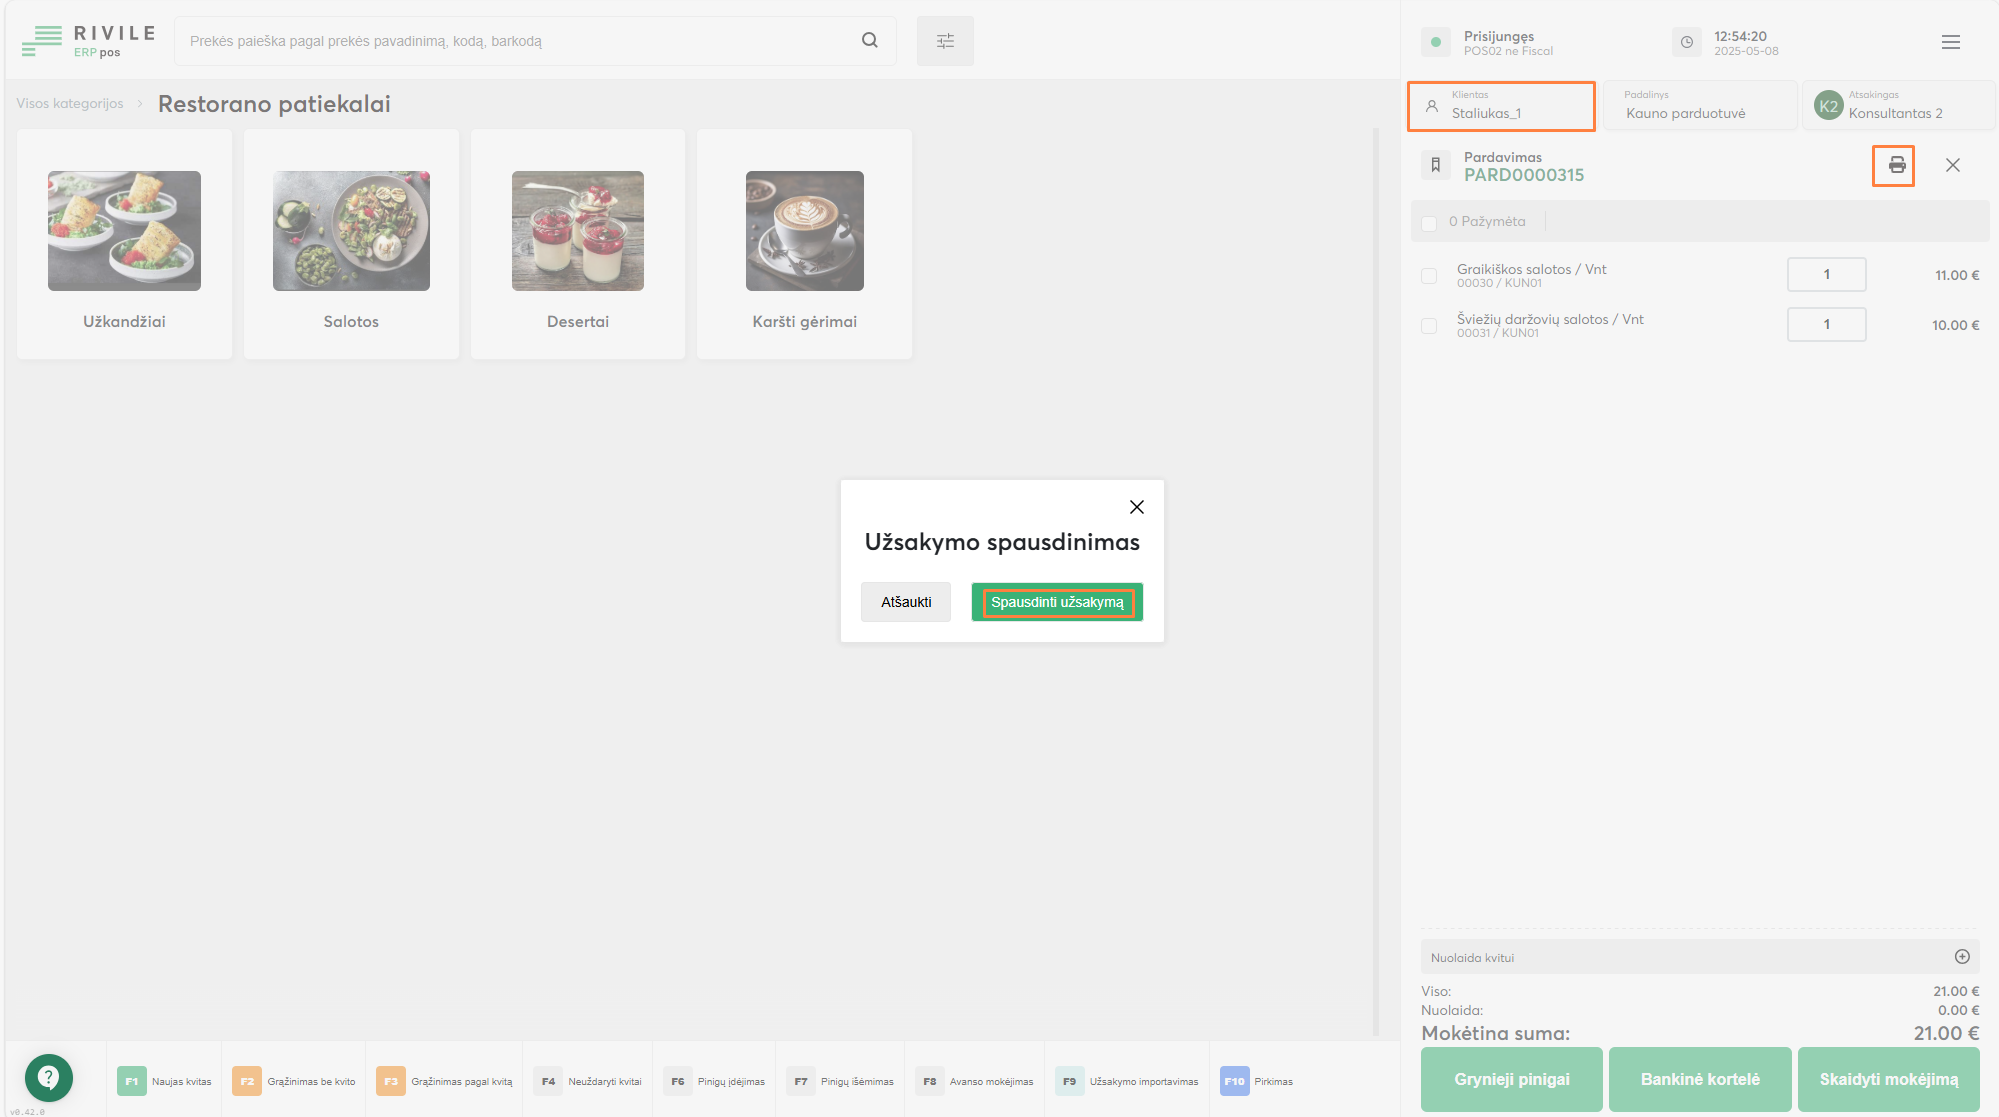Click the plus icon in Nuolaida kvitui
Image resolution: width=1999 pixels, height=1117 pixels.
tap(1962, 957)
